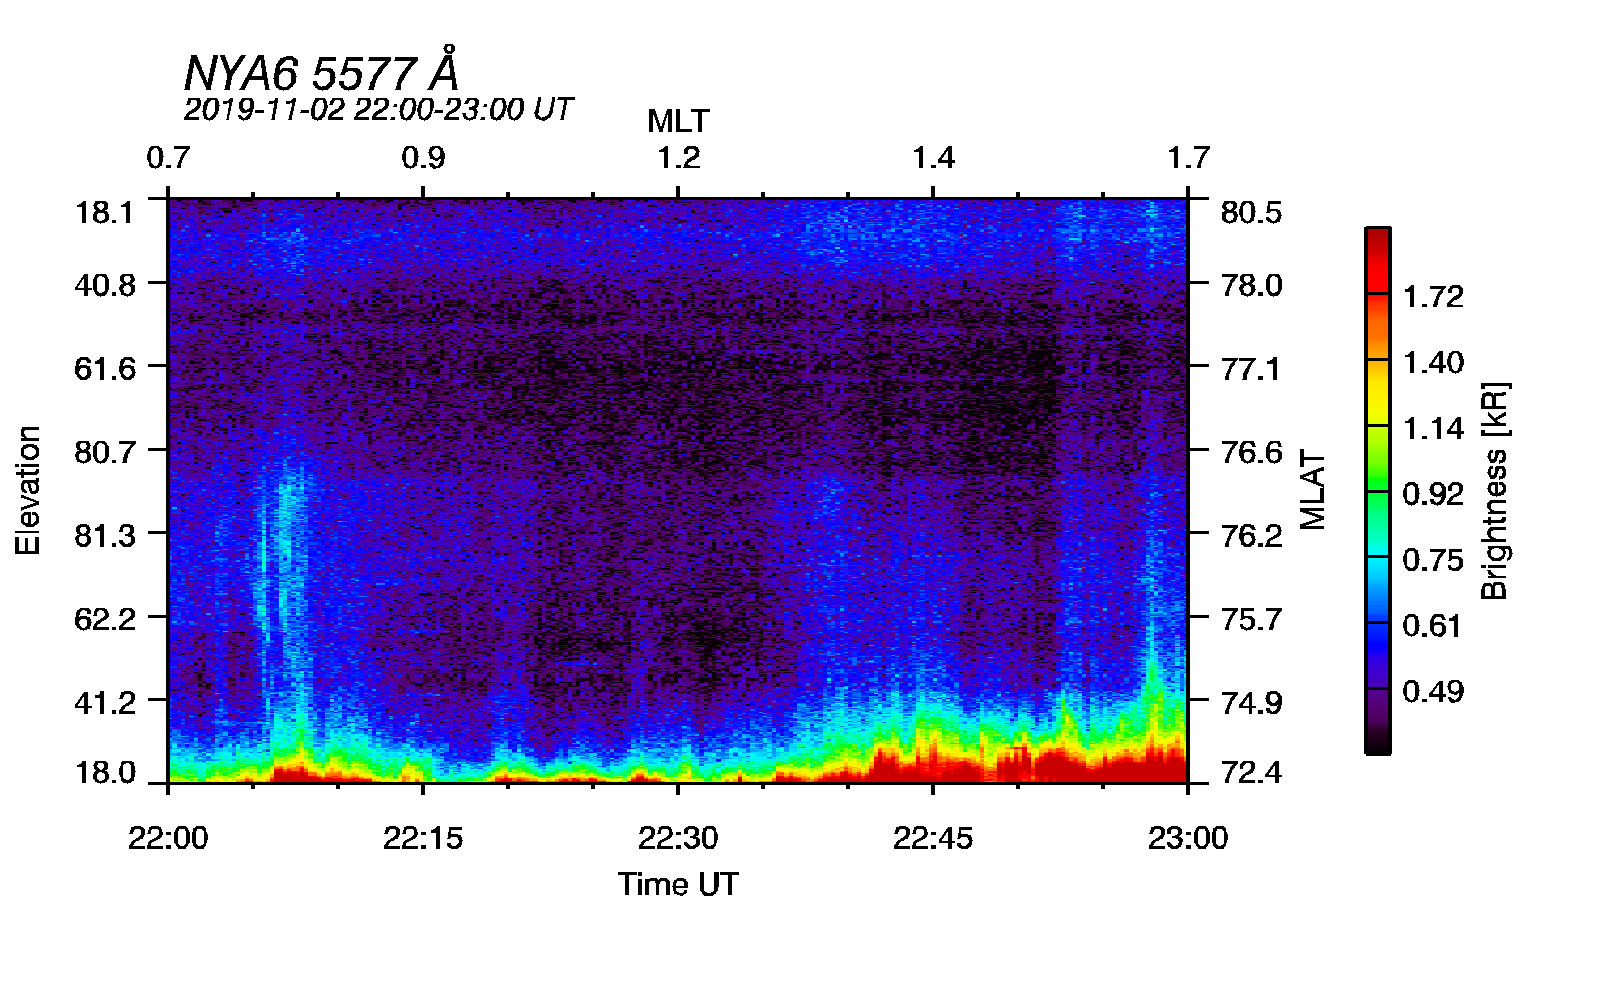Screen dimensions: 1600x1000
Task: Click MLT tick value '0.7'
Action: coord(168,158)
